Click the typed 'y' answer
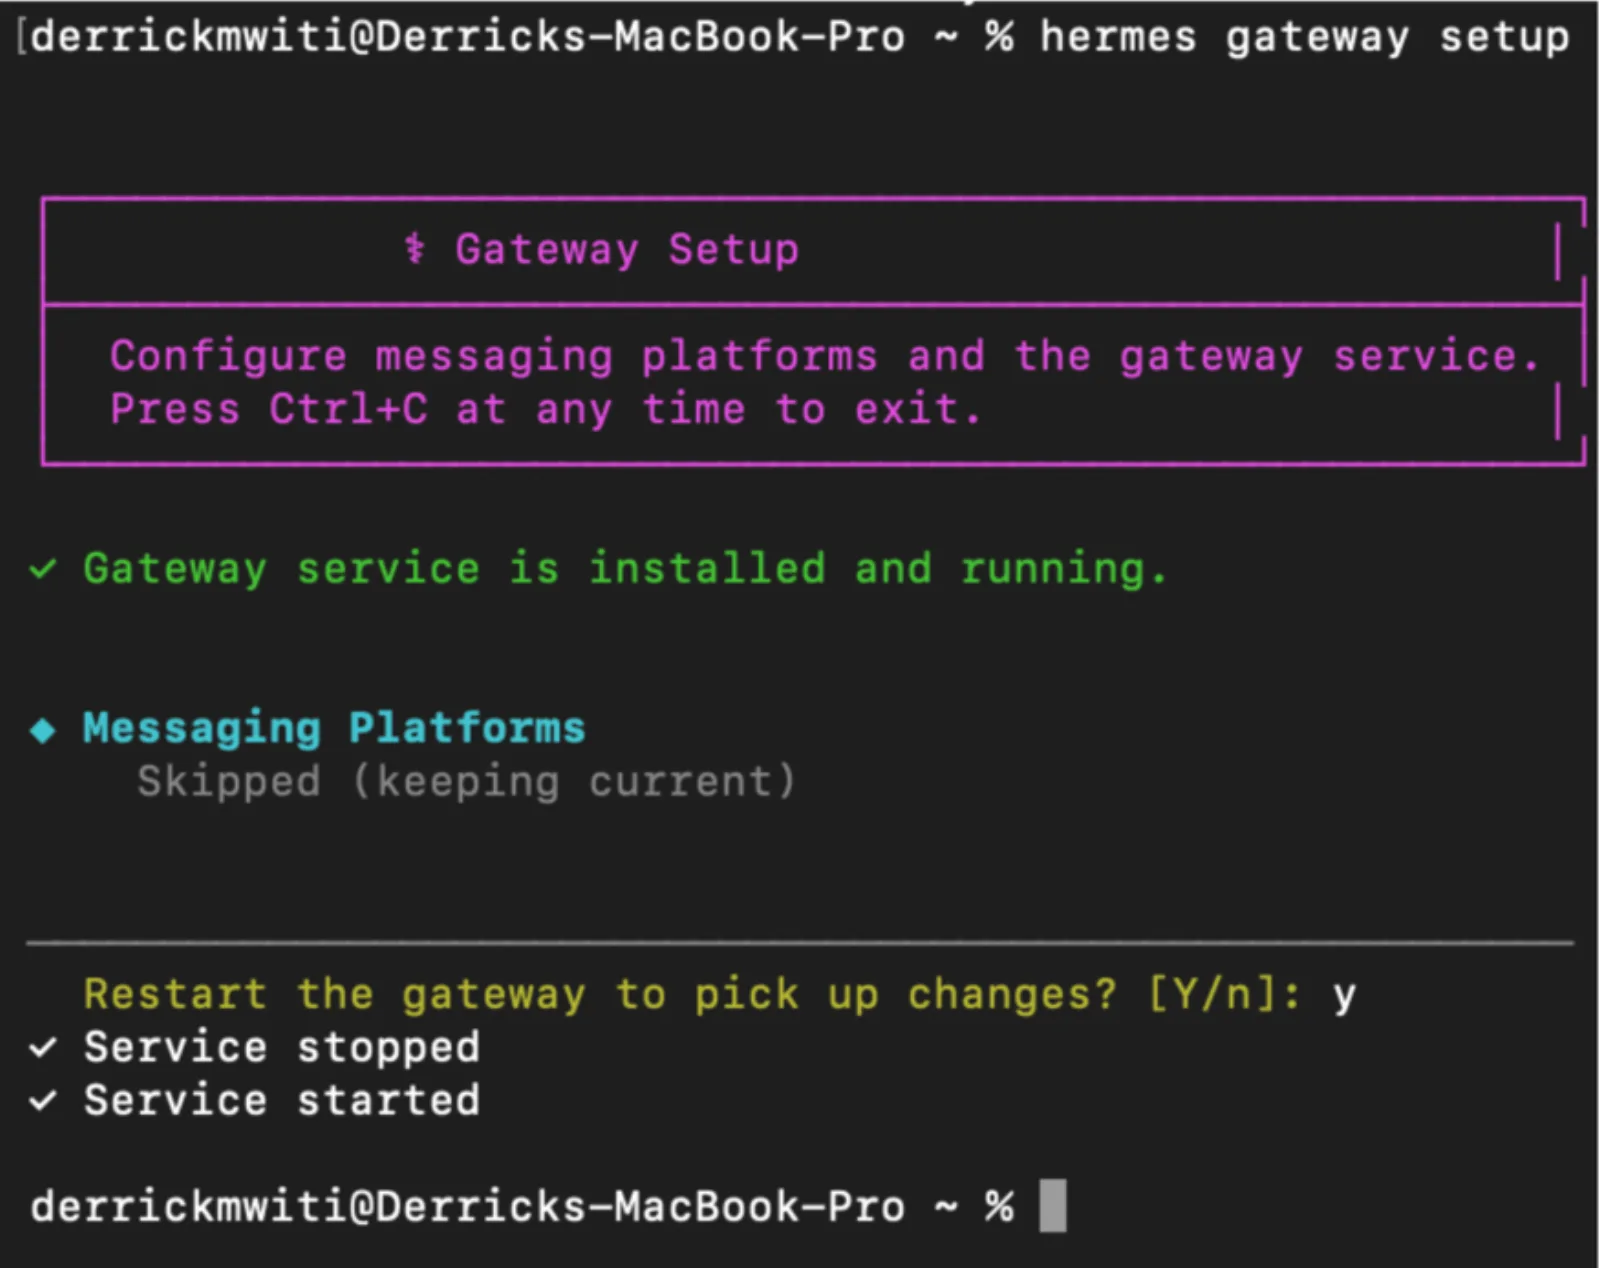This screenshot has height=1268, width=1600. (x=1344, y=997)
